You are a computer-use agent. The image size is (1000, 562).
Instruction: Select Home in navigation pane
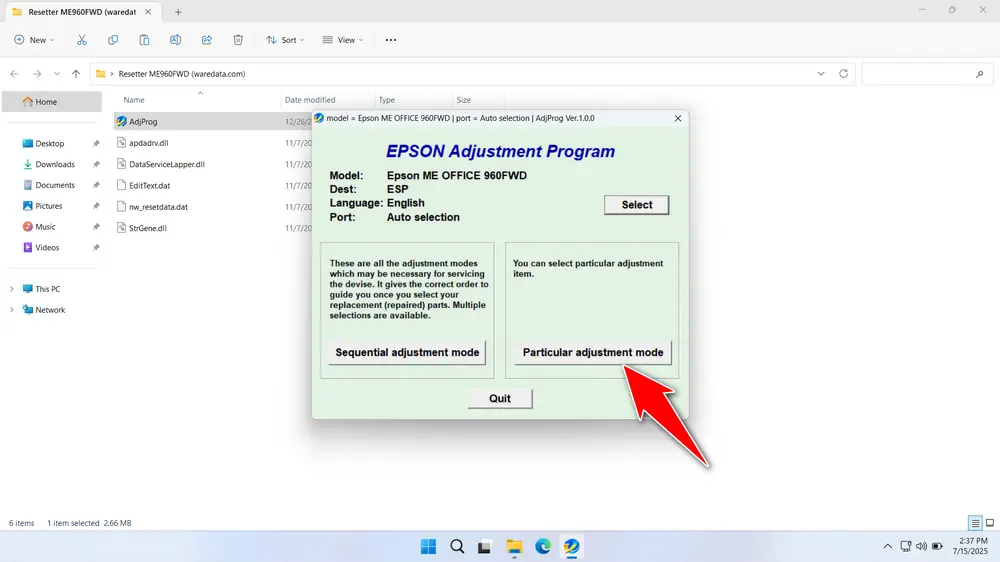click(52, 101)
